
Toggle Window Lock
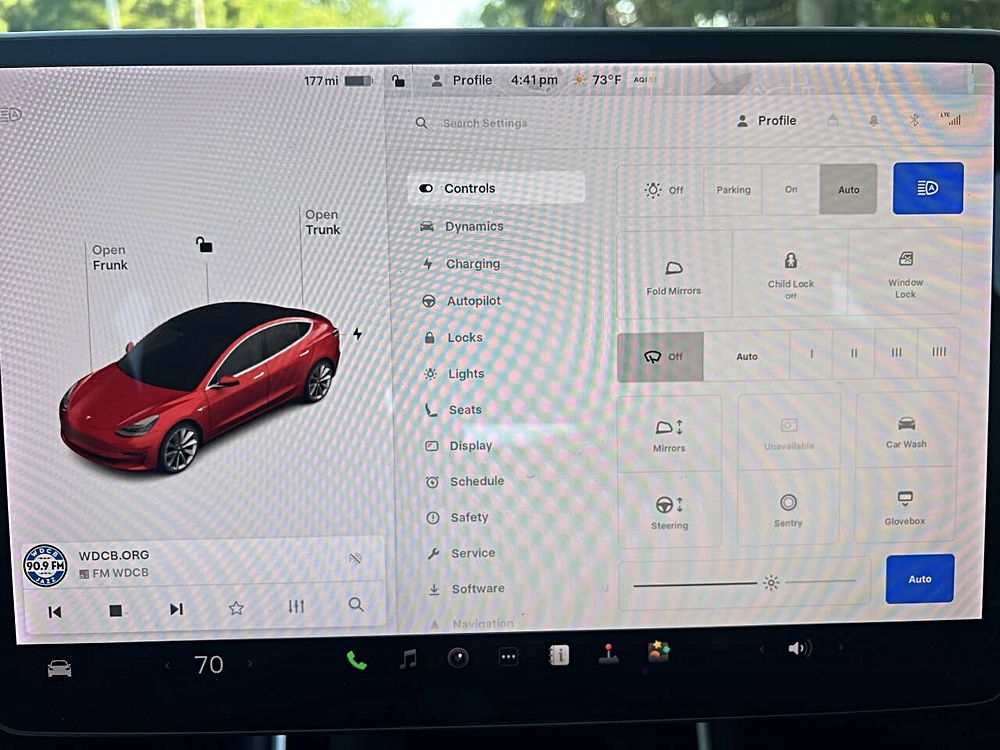905,272
